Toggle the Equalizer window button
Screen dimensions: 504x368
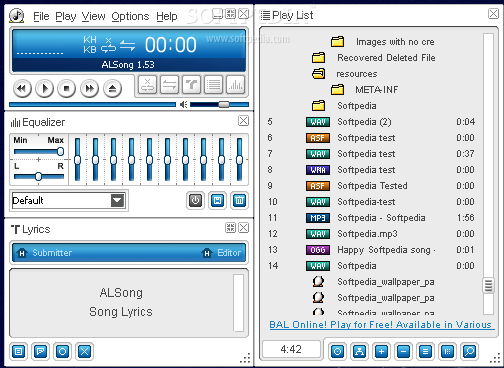[x=235, y=85]
